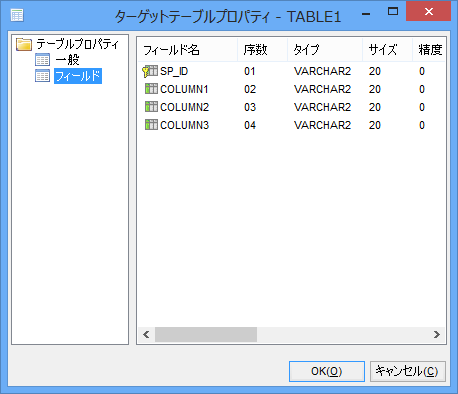Click the column icon beside COLUMN3
The image size is (458, 394).
click(151, 125)
